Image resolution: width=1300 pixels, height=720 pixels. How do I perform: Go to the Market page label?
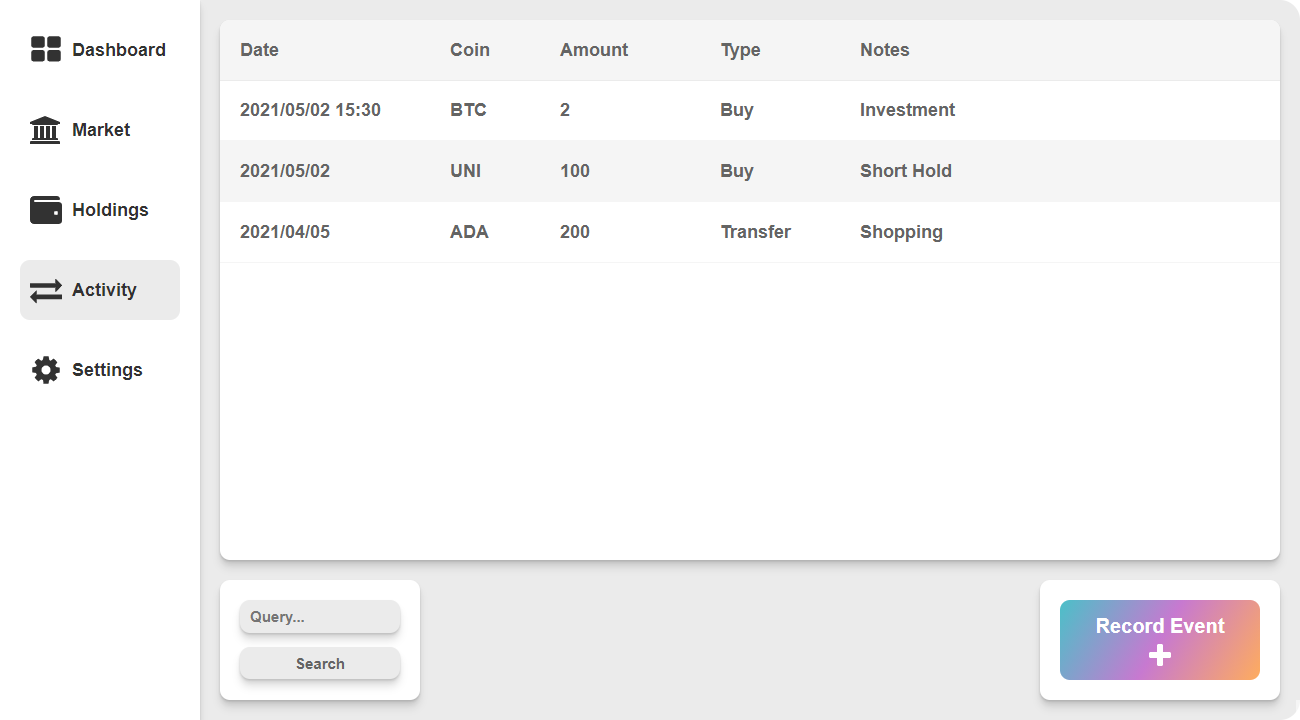click(x=101, y=130)
